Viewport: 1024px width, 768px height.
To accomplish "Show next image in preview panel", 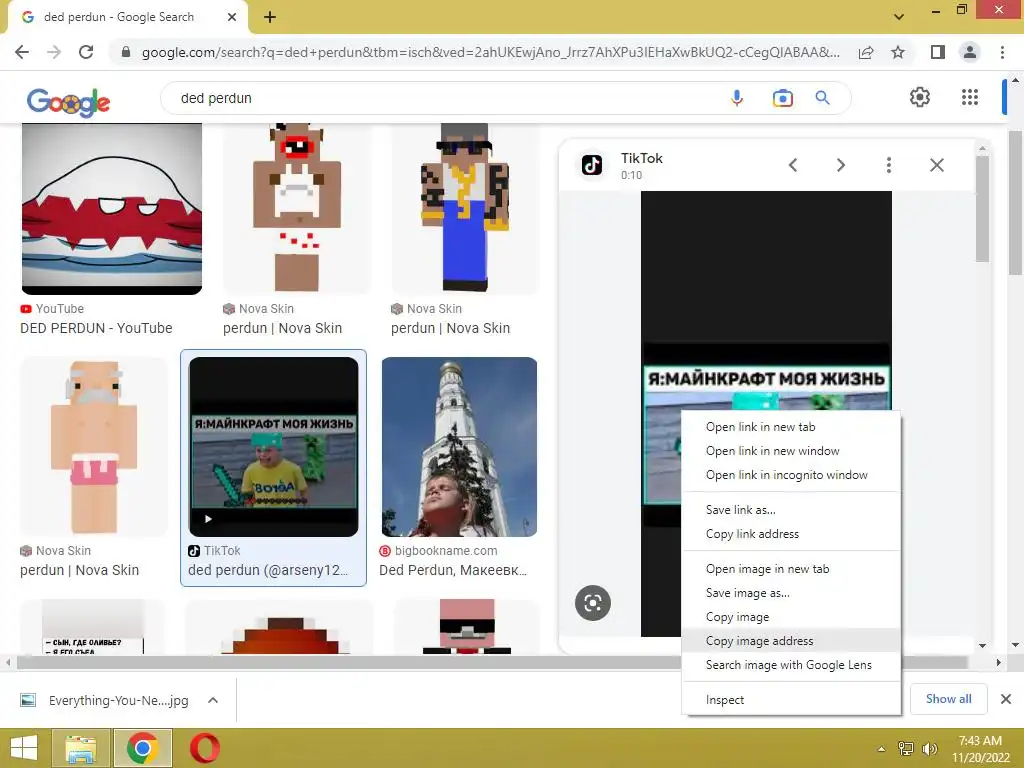I will [841, 165].
